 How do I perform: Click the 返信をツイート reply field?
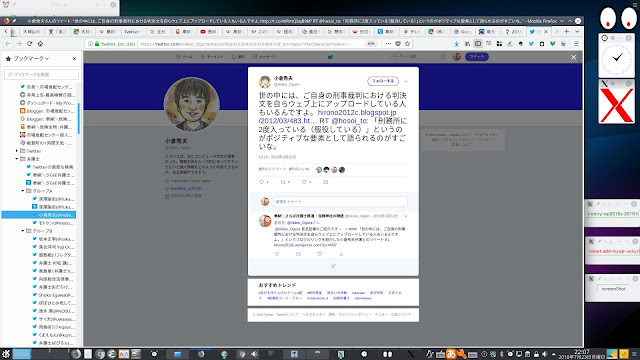click(x=340, y=202)
